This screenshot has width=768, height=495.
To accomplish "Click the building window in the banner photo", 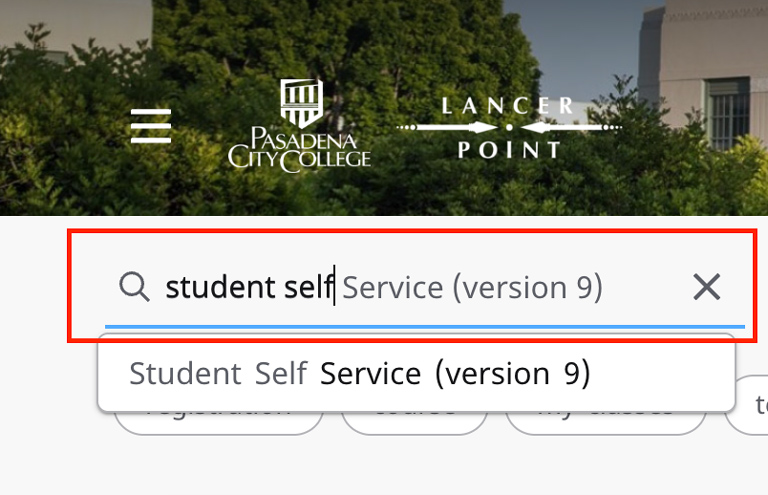I will [x=727, y=112].
